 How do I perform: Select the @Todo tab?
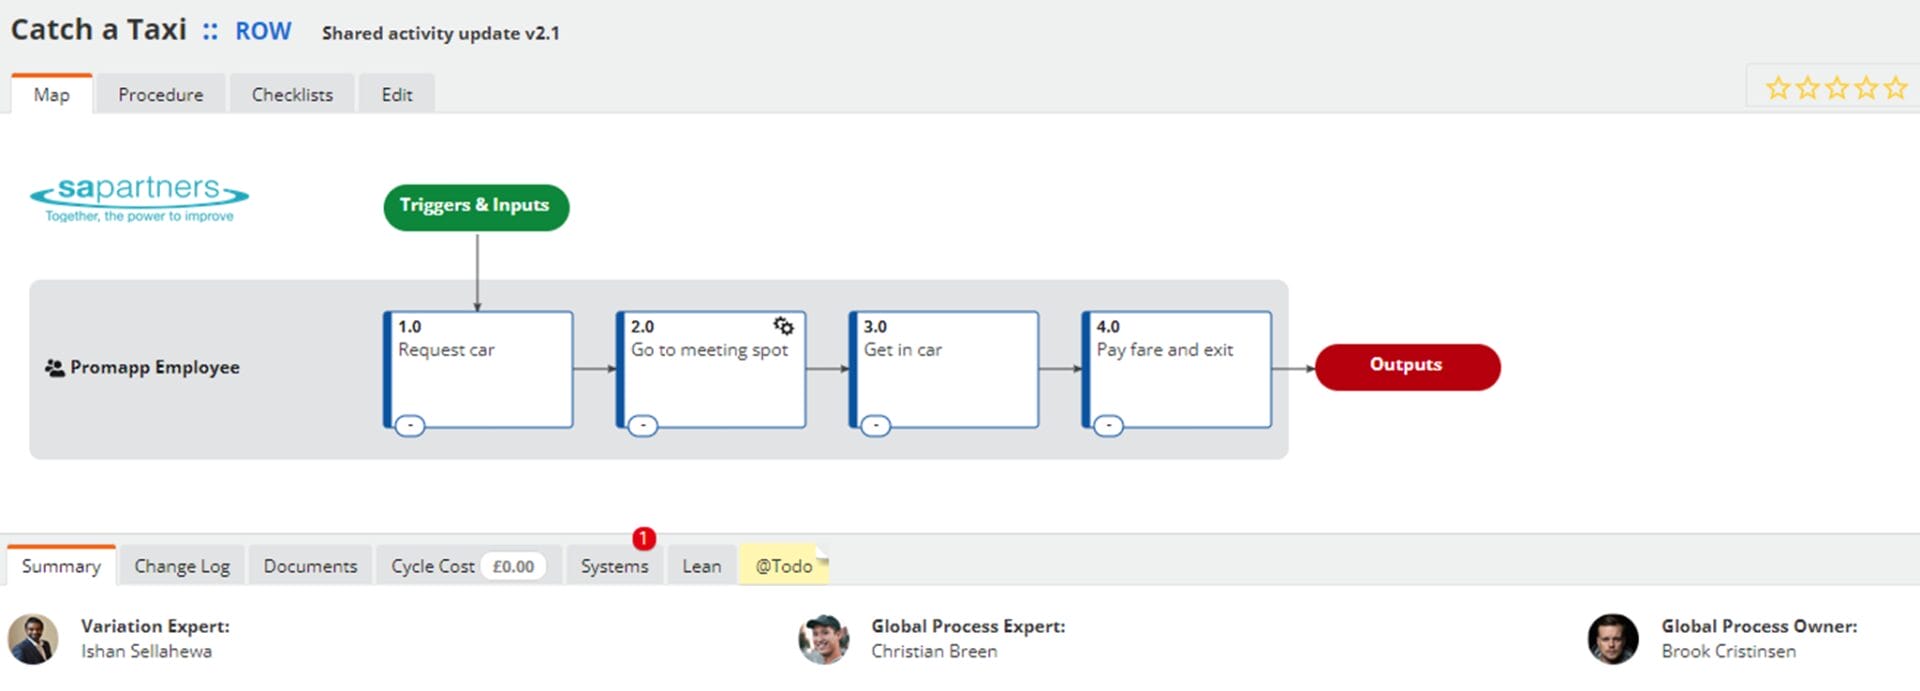tap(783, 566)
